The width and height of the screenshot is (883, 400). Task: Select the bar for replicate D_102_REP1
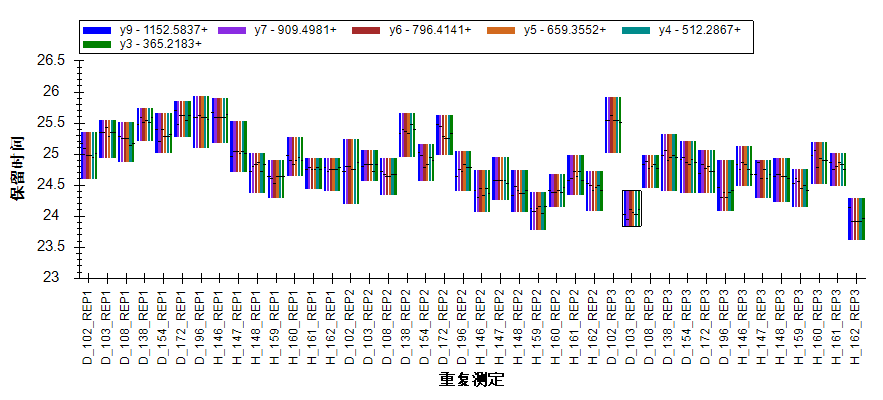[88, 155]
